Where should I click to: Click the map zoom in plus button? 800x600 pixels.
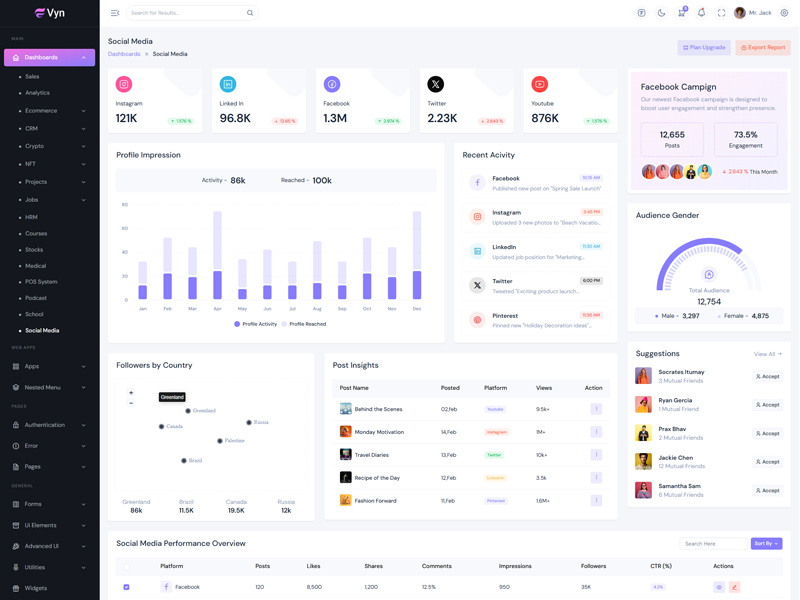[x=131, y=393]
